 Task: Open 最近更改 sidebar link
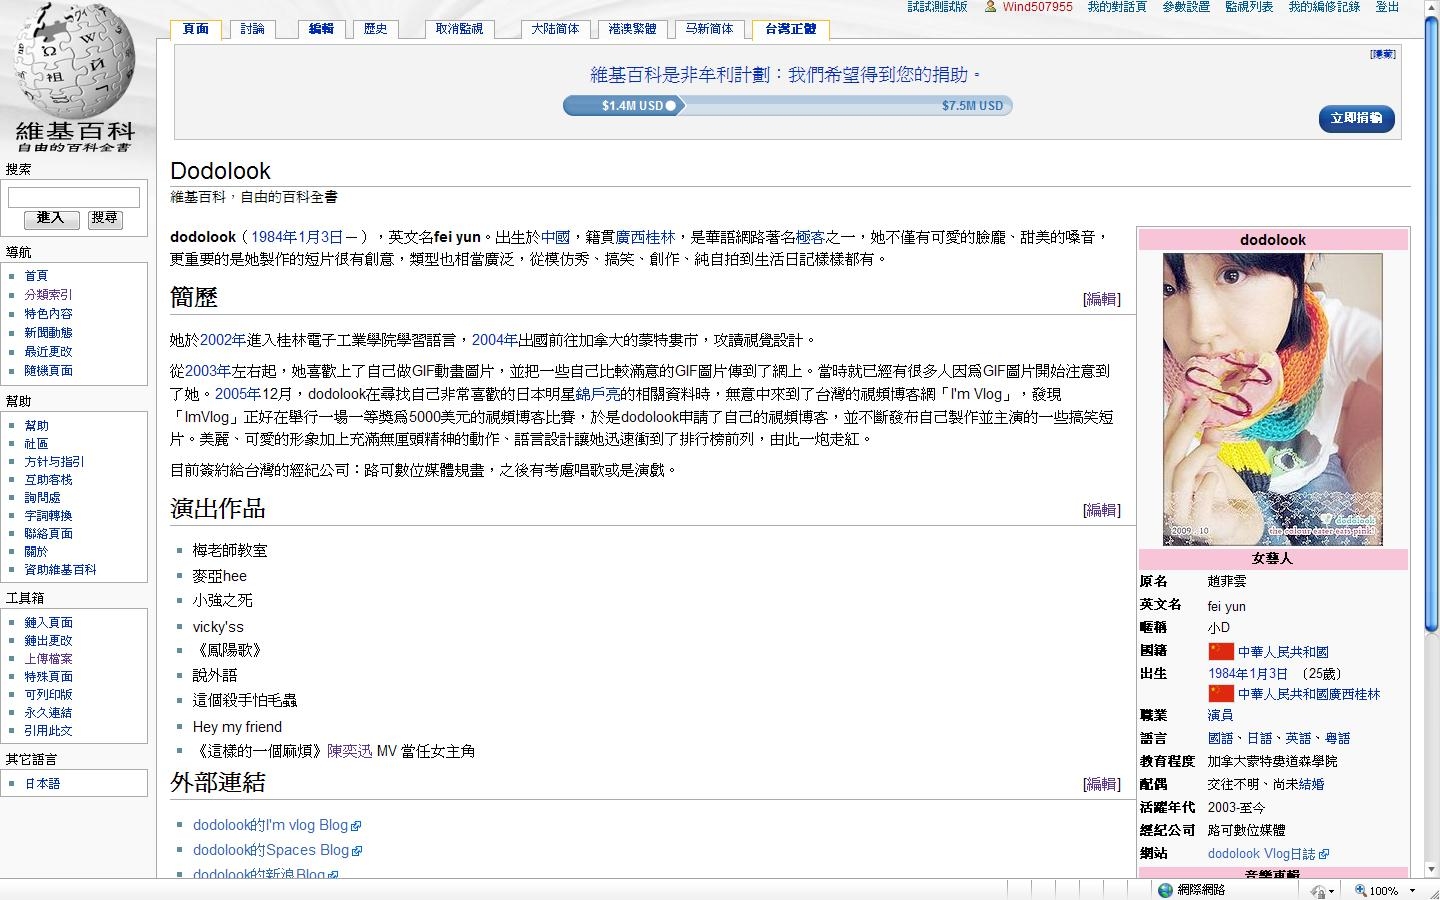pyautogui.click(x=48, y=352)
